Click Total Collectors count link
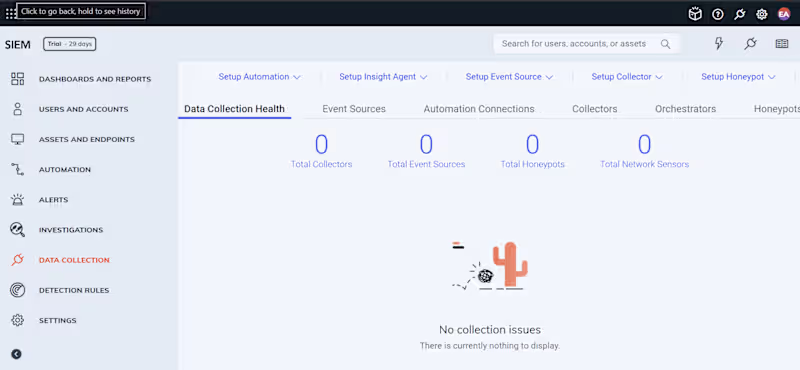The width and height of the screenshot is (800, 370). click(x=321, y=151)
